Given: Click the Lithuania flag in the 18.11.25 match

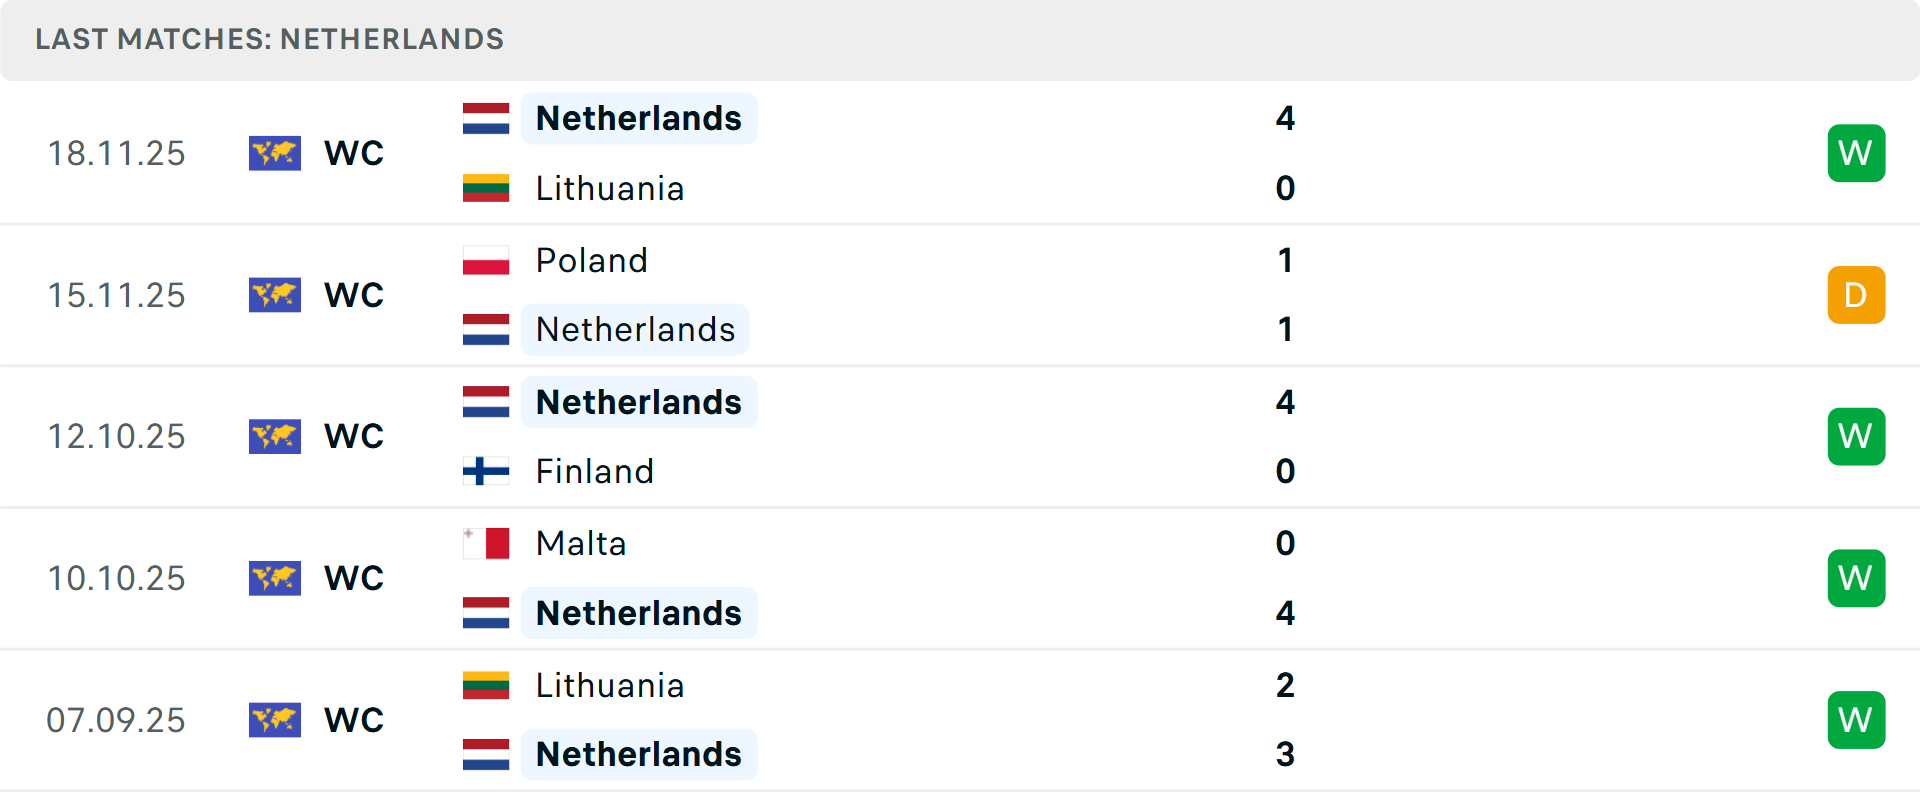Looking at the screenshot, I should pos(486,188).
